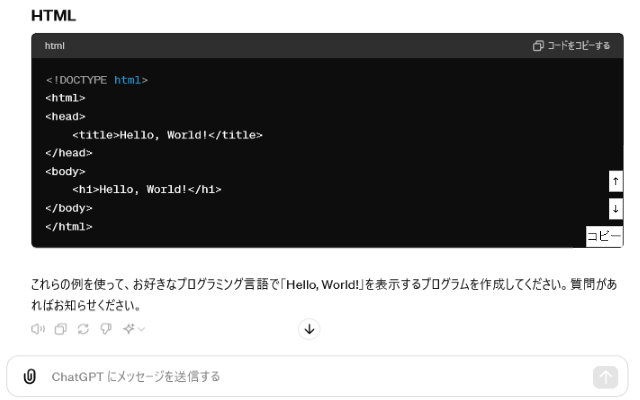Click the down arrow button in code block
Image resolution: width=640 pixels, height=400 pixels.
(616, 209)
